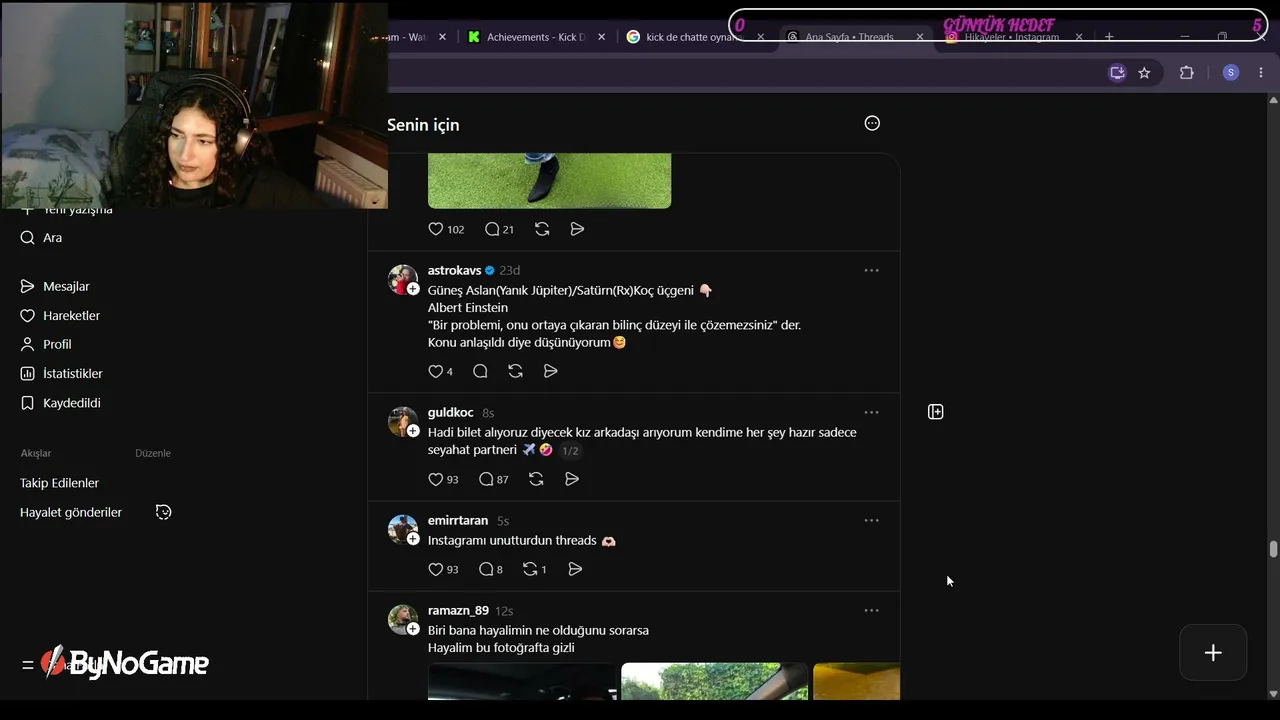
Task: Like the guldkoc post
Action: 436,479
